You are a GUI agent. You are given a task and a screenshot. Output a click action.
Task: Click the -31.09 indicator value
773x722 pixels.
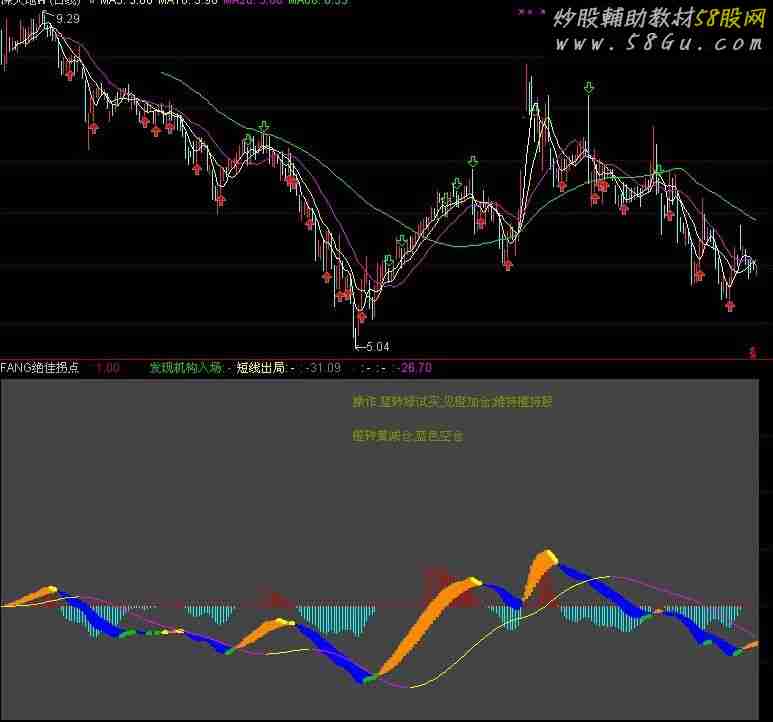[324, 368]
